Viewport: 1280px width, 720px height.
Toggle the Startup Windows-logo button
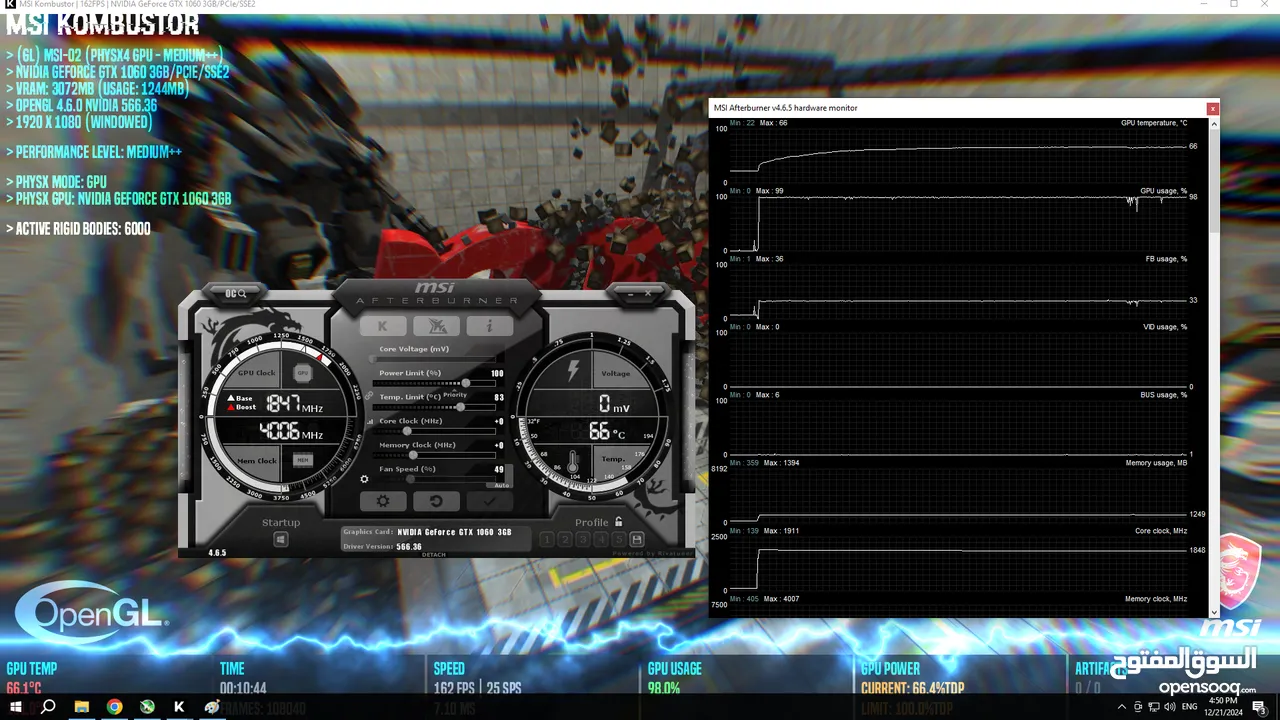pyautogui.click(x=281, y=540)
